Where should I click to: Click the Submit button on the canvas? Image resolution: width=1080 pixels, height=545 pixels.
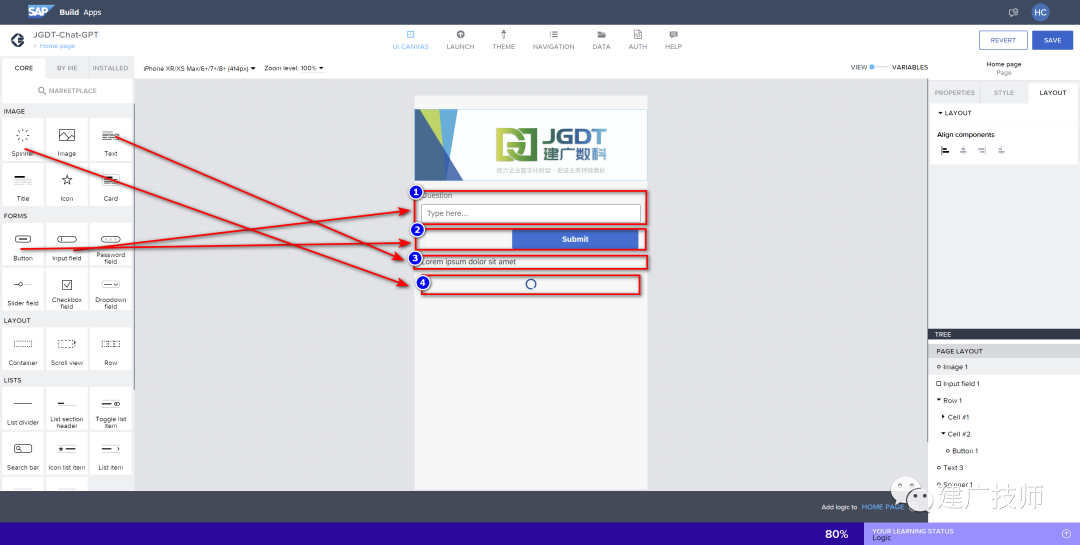point(575,239)
